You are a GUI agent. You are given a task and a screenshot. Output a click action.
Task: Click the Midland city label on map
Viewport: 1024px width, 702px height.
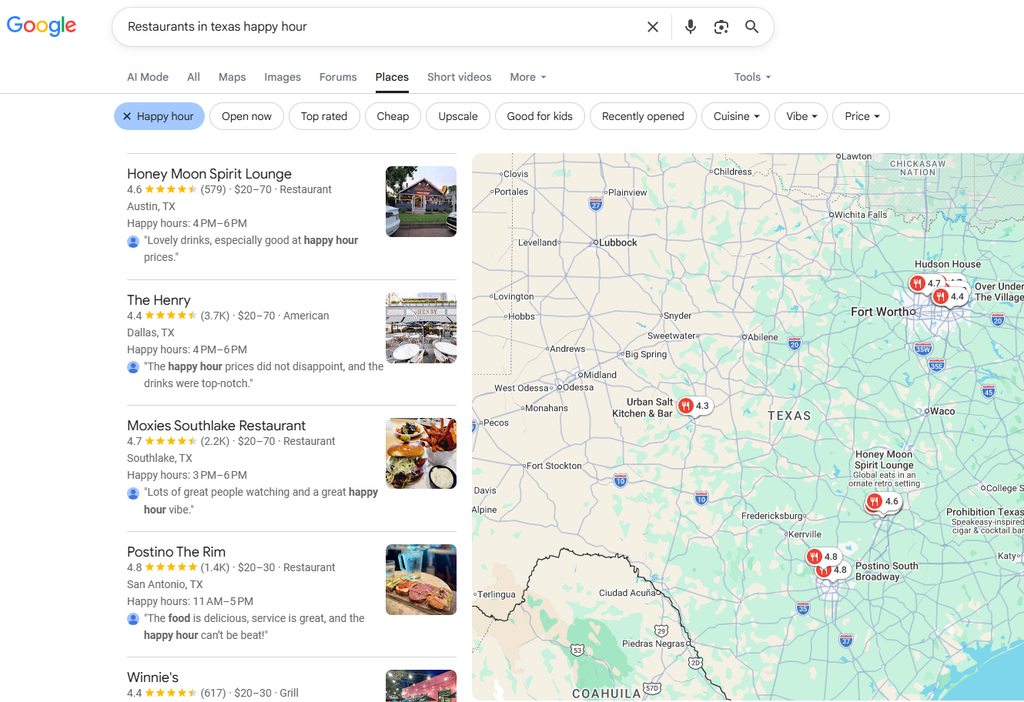coord(600,375)
